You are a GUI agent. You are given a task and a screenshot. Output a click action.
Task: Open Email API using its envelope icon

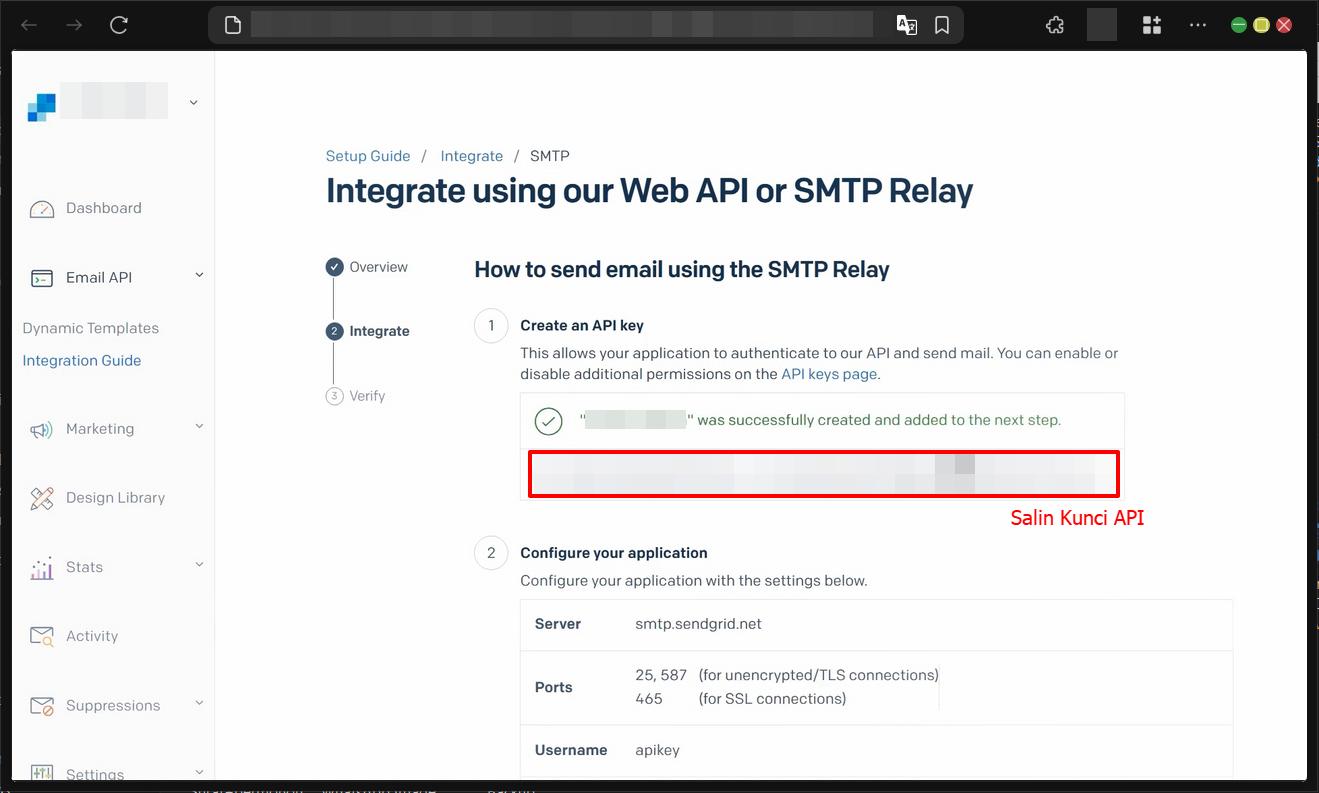41,277
